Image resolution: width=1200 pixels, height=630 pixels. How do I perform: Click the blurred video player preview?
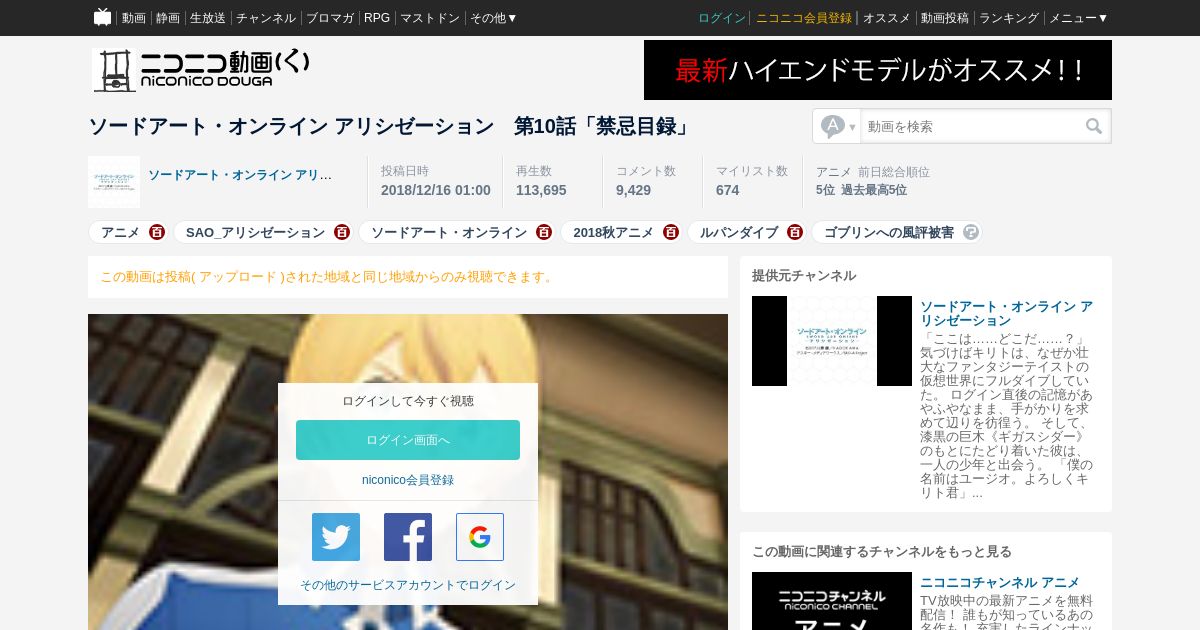408,472
